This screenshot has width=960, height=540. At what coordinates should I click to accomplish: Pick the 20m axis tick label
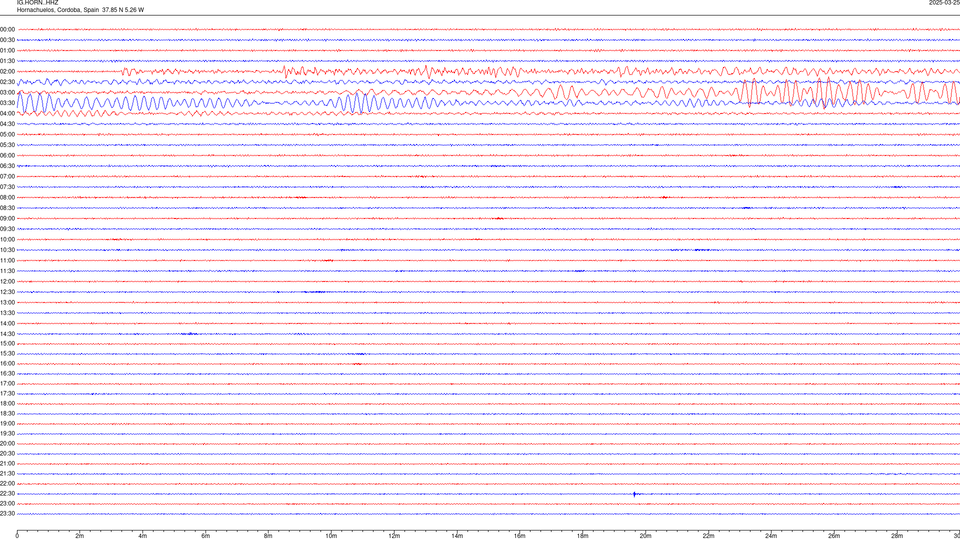point(645,536)
